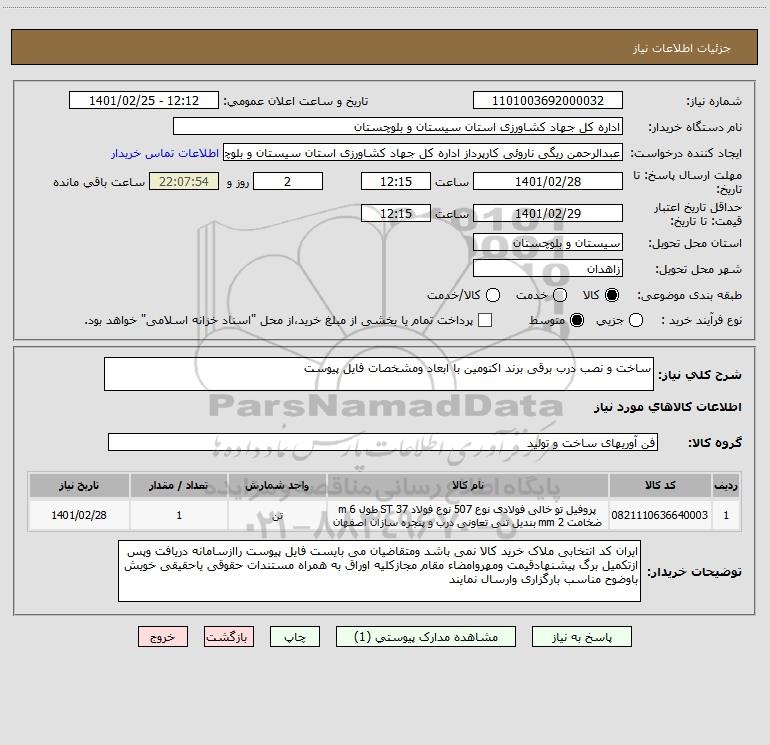Click the چاپ print button
Viewport: 770px width, 745px height.
coord(295,636)
